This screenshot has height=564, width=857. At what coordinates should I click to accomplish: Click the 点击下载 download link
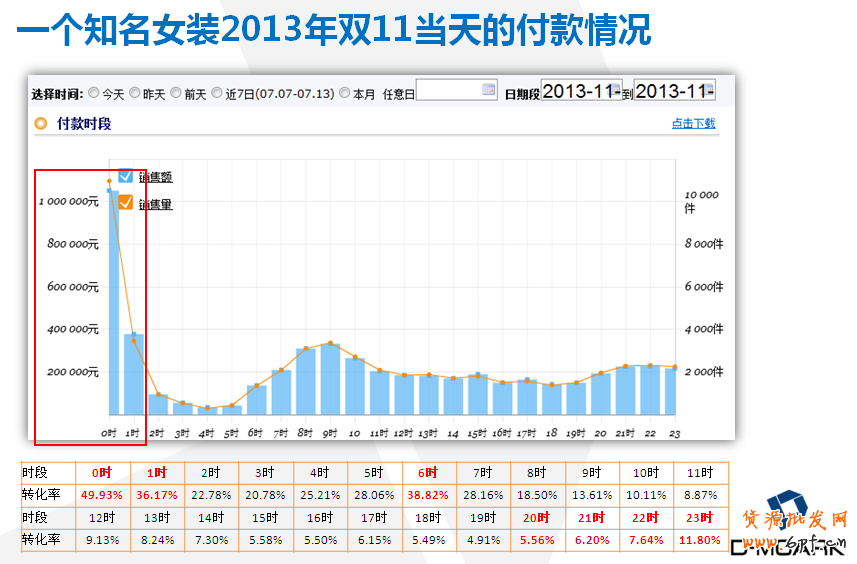694,123
